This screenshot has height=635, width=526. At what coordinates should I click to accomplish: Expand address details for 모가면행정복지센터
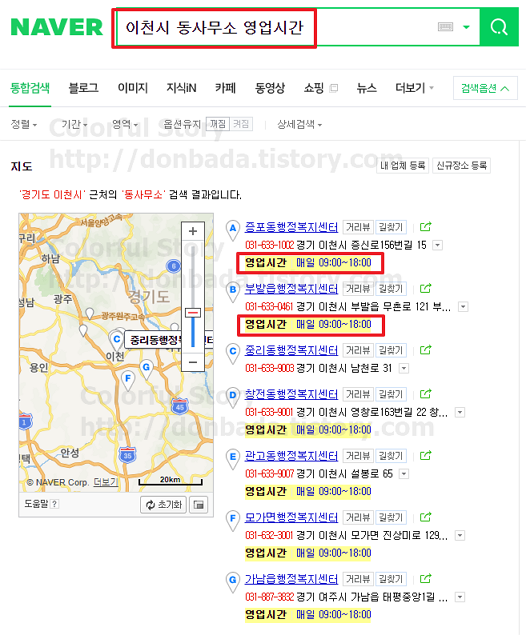pyautogui.click(x=460, y=535)
